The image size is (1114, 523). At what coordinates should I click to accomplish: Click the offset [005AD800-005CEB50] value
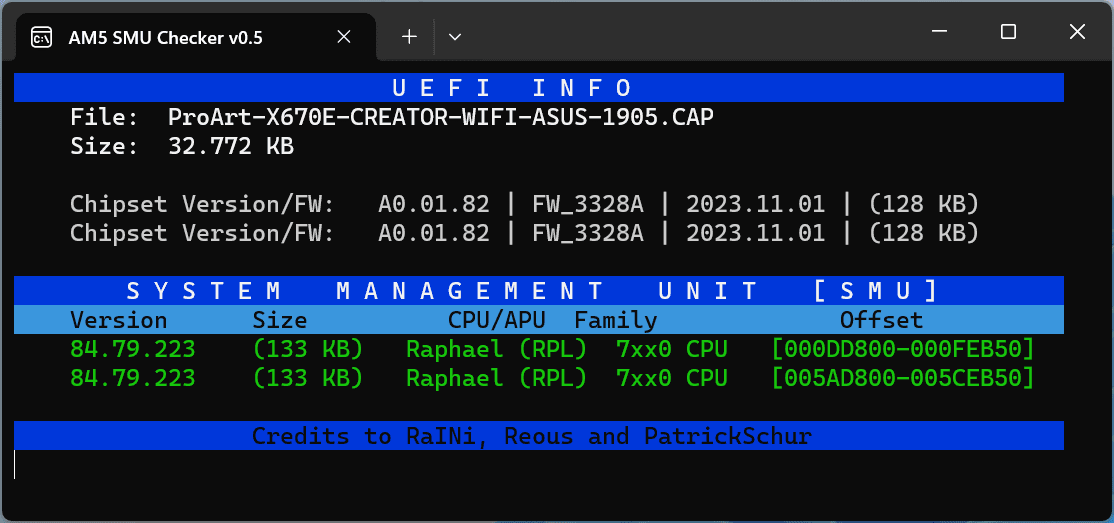pos(902,379)
